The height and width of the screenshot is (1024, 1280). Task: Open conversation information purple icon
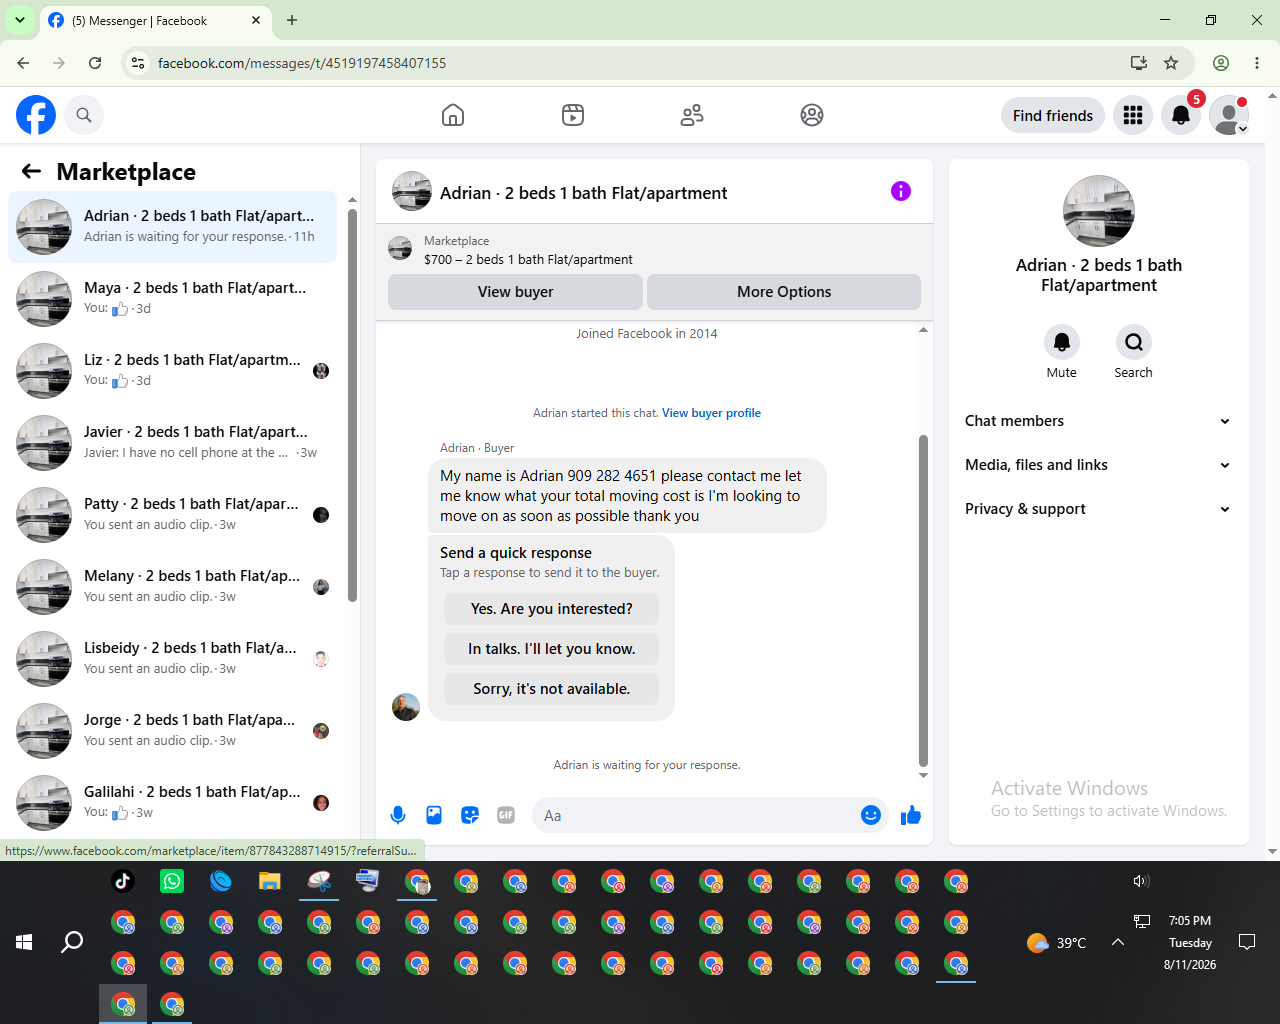point(901,191)
